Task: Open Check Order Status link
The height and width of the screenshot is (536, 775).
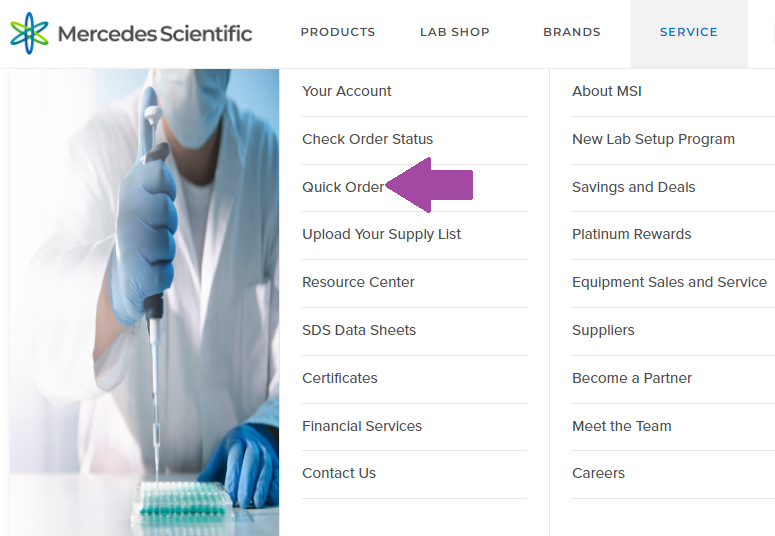Action: [368, 139]
